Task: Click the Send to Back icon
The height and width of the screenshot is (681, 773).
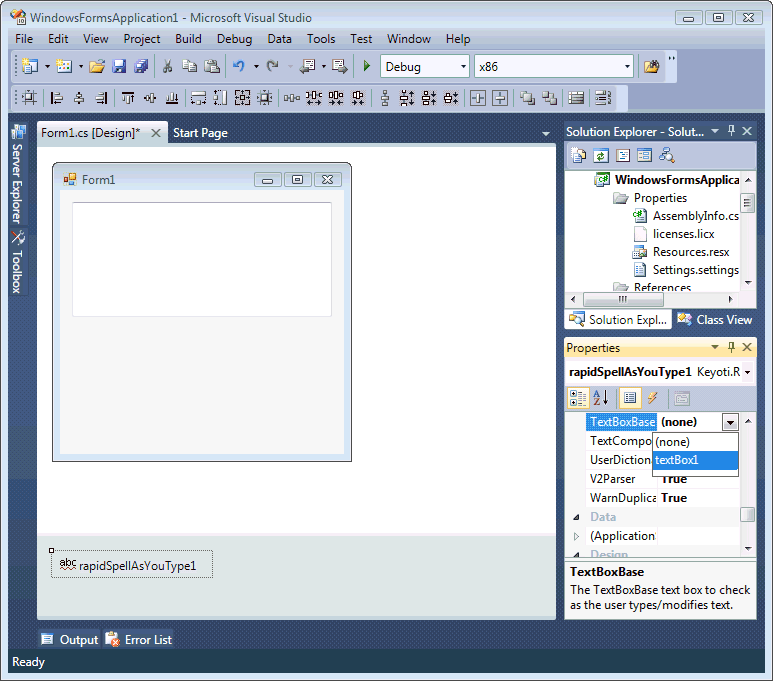Action: click(x=549, y=98)
